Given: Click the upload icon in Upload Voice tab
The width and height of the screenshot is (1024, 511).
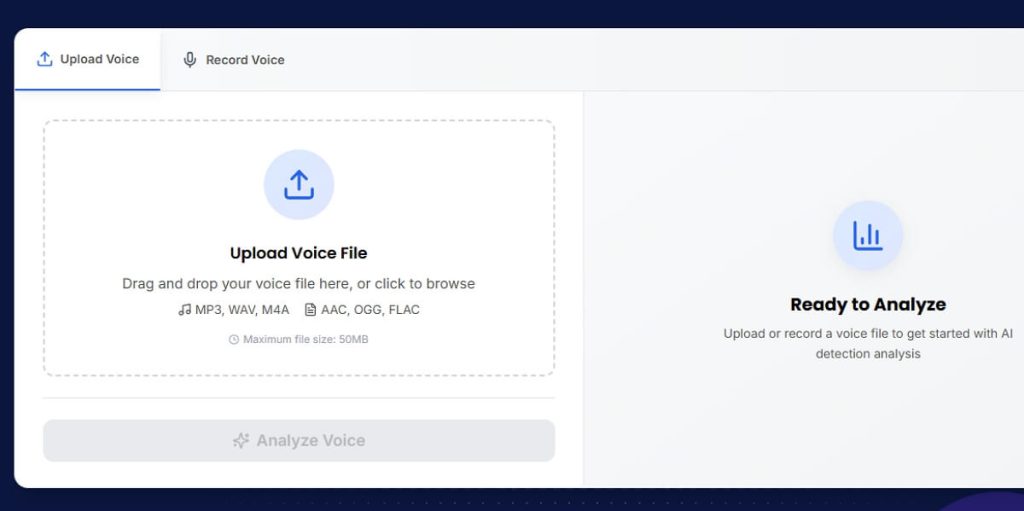Looking at the screenshot, I should tap(44, 59).
